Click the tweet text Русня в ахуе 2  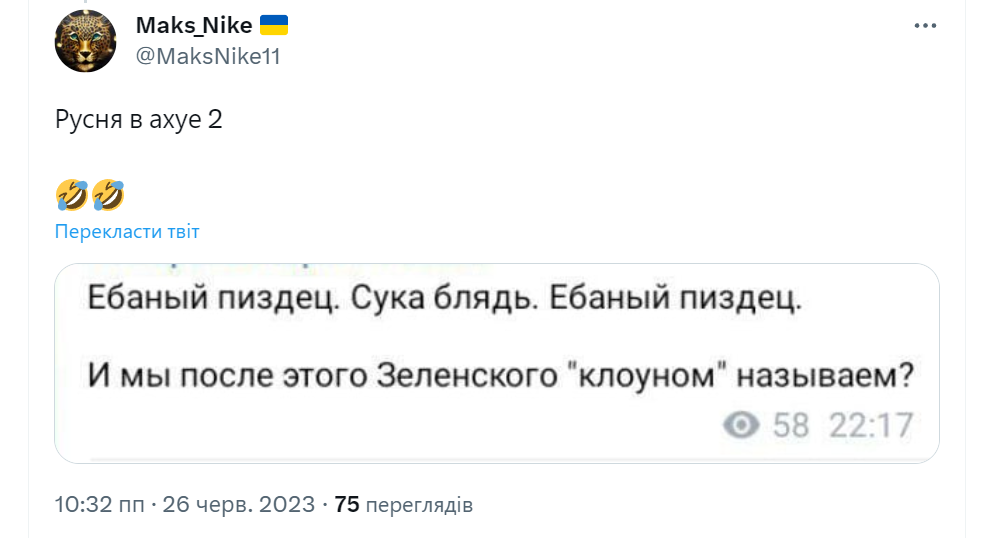pyautogui.click(x=139, y=120)
